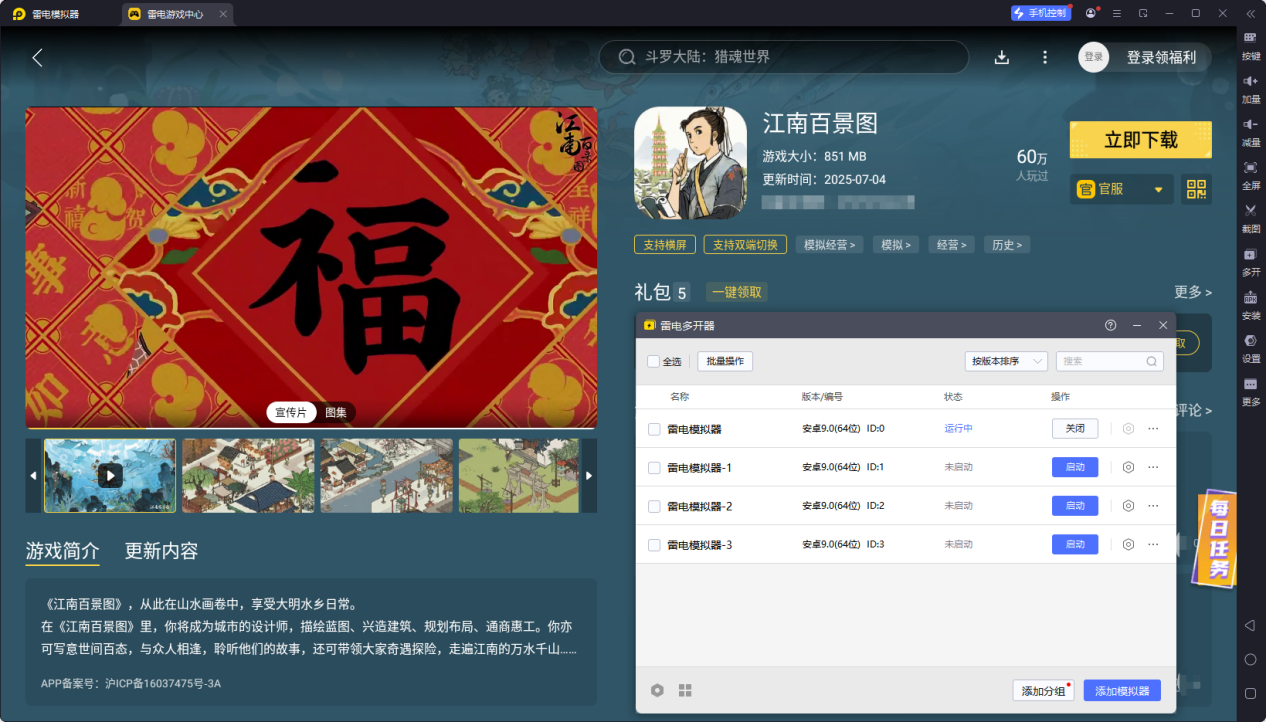
Task: Go back with the left arrow icon
Action: (x=38, y=58)
